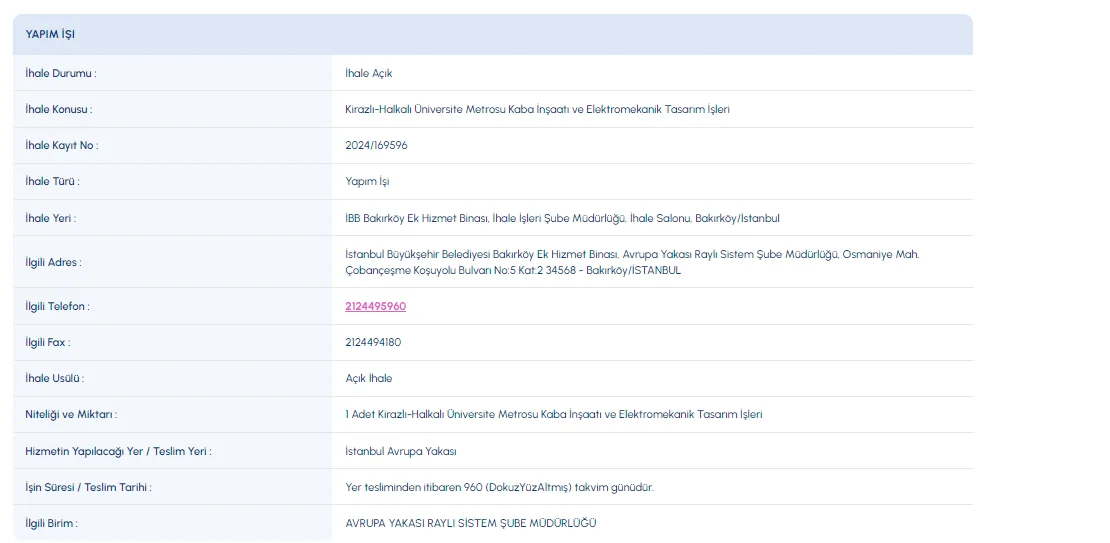Select the 1 Adet quantity description text
Image resolution: width=1110 pixels, height=543 pixels.
click(x=553, y=414)
